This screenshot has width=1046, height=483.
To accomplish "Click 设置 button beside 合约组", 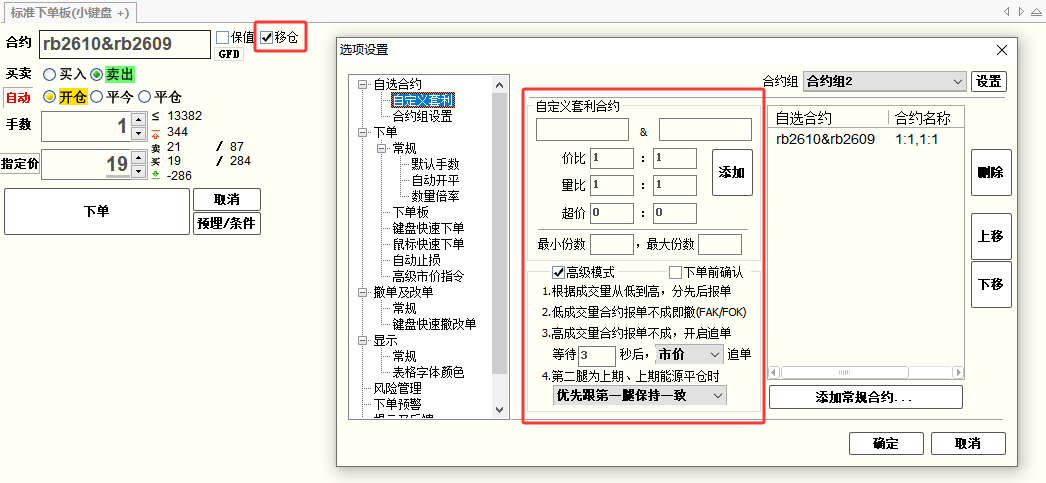I will click(989, 82).
